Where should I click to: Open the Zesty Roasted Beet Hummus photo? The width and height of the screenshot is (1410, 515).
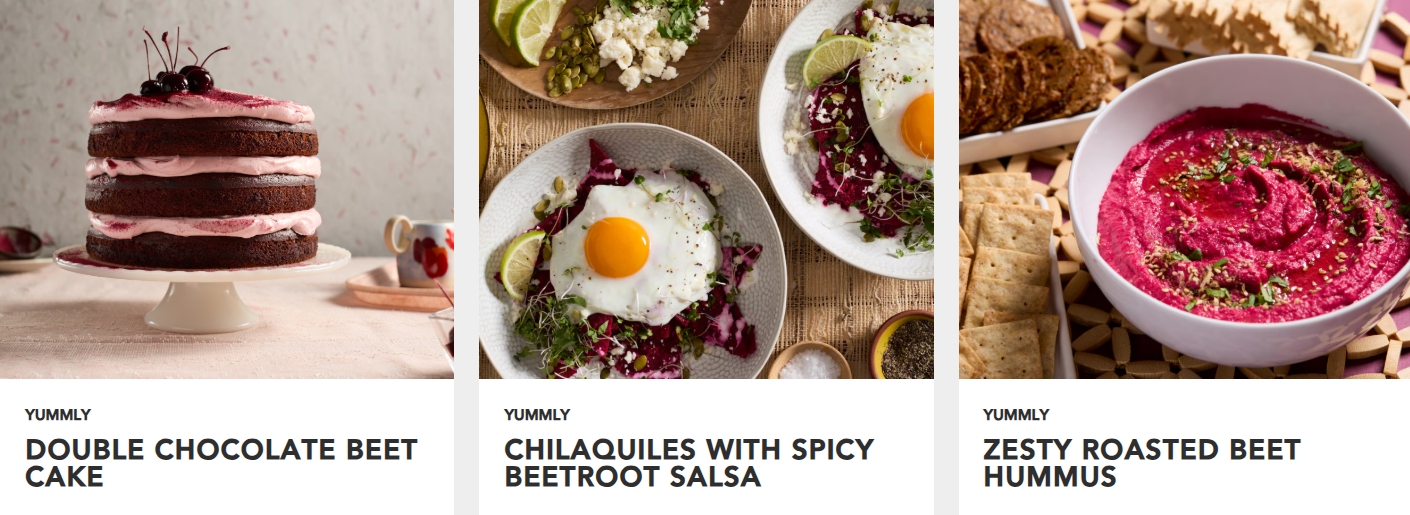click(1184, 189)
